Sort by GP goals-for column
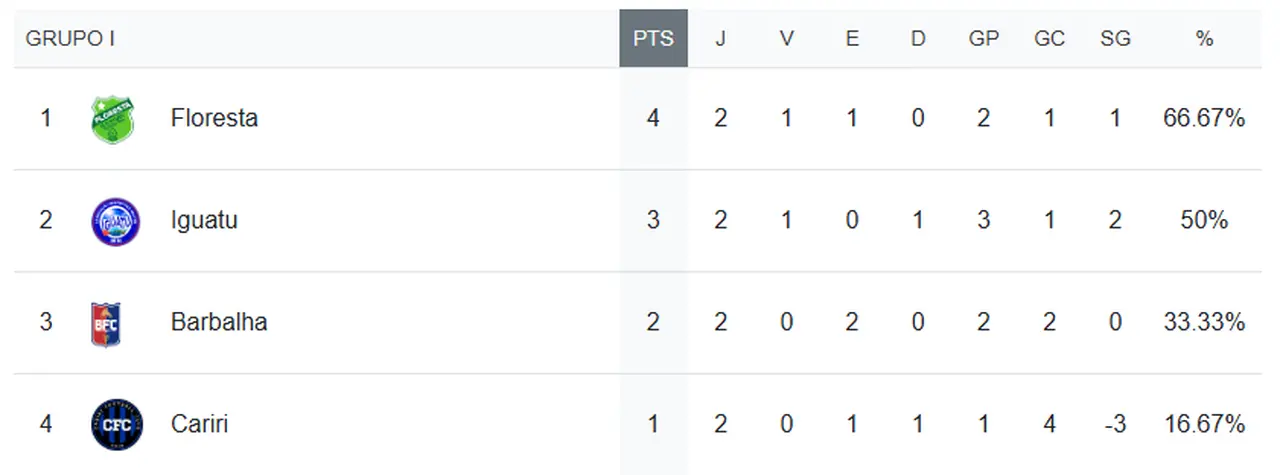The height and width of the screenshot is (475, 1280). click(984, 39)
